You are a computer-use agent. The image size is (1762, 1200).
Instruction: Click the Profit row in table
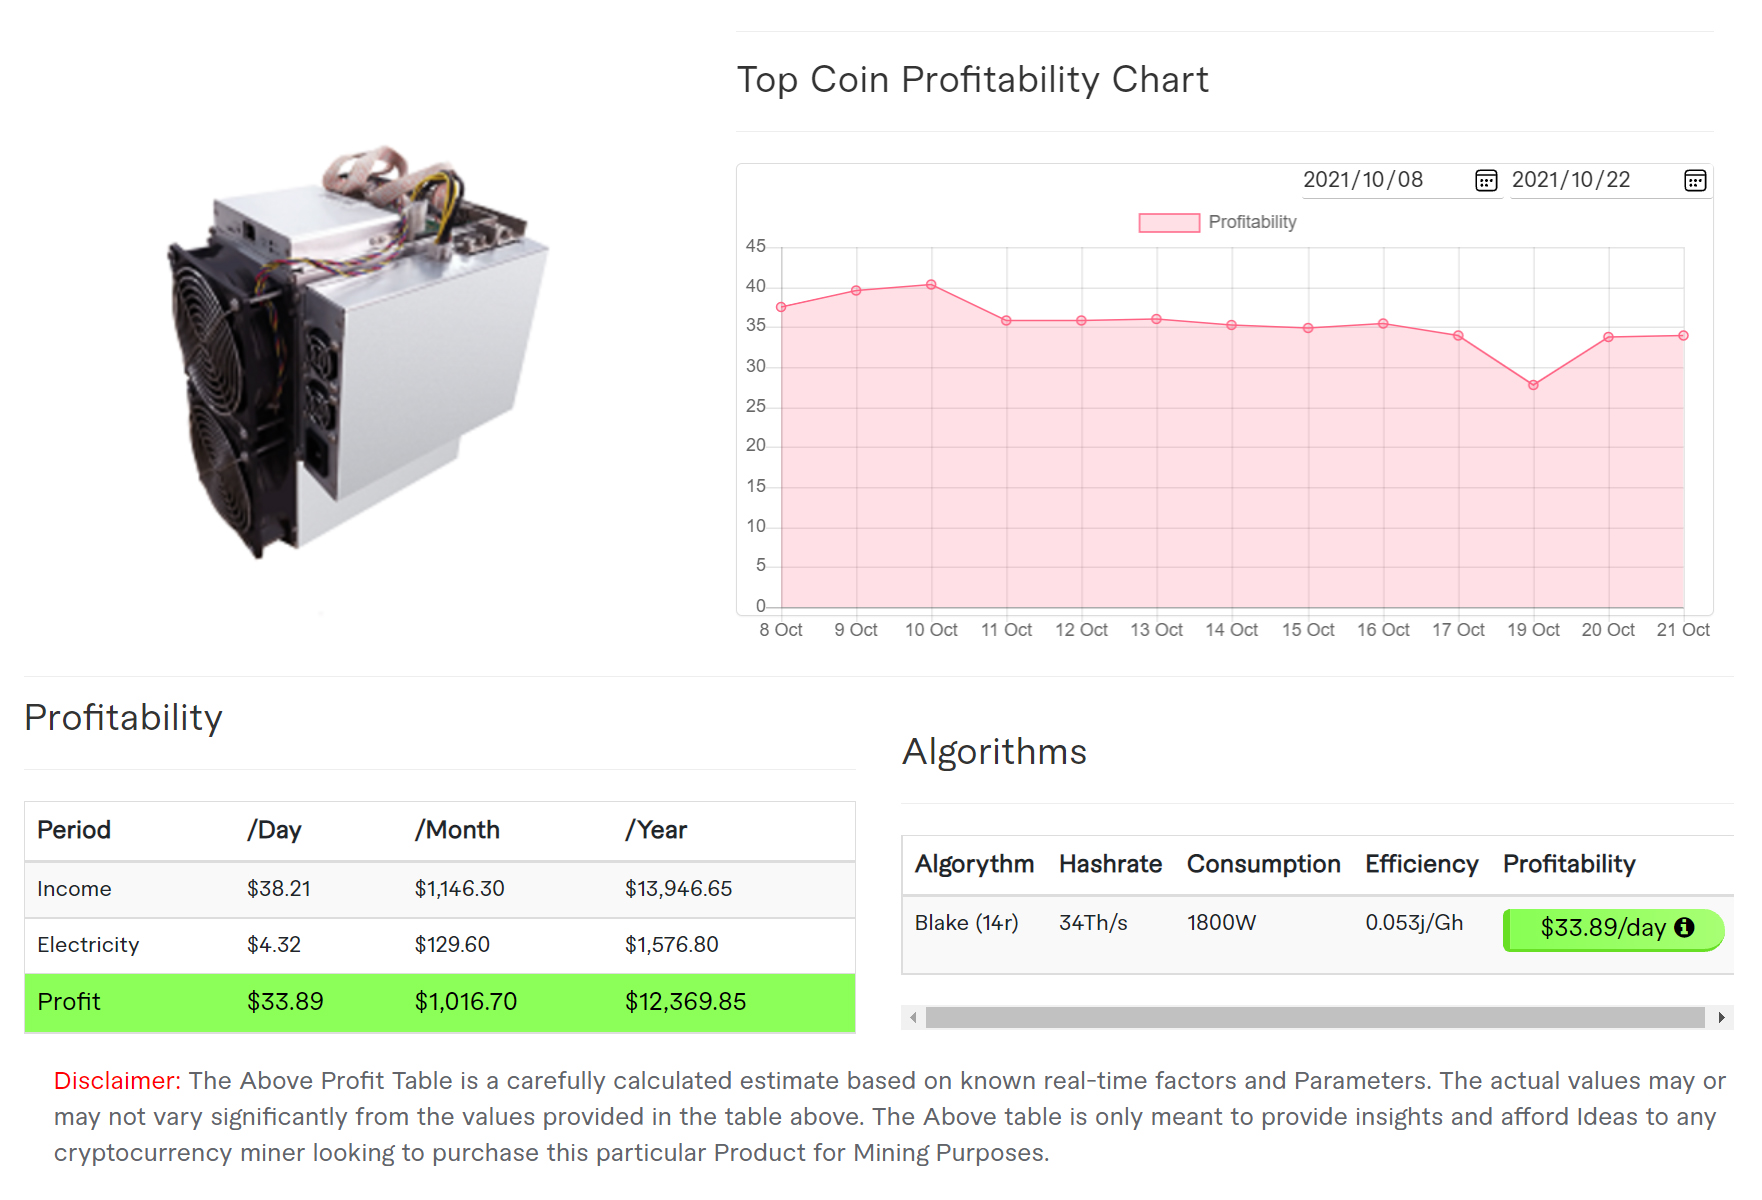440,1002
